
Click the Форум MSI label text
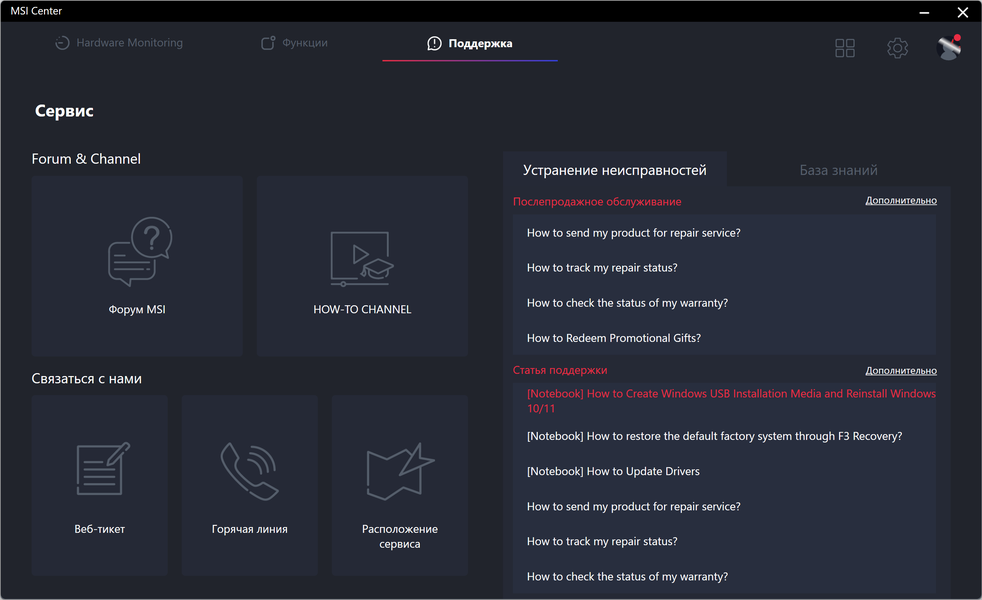pos(137,309)
